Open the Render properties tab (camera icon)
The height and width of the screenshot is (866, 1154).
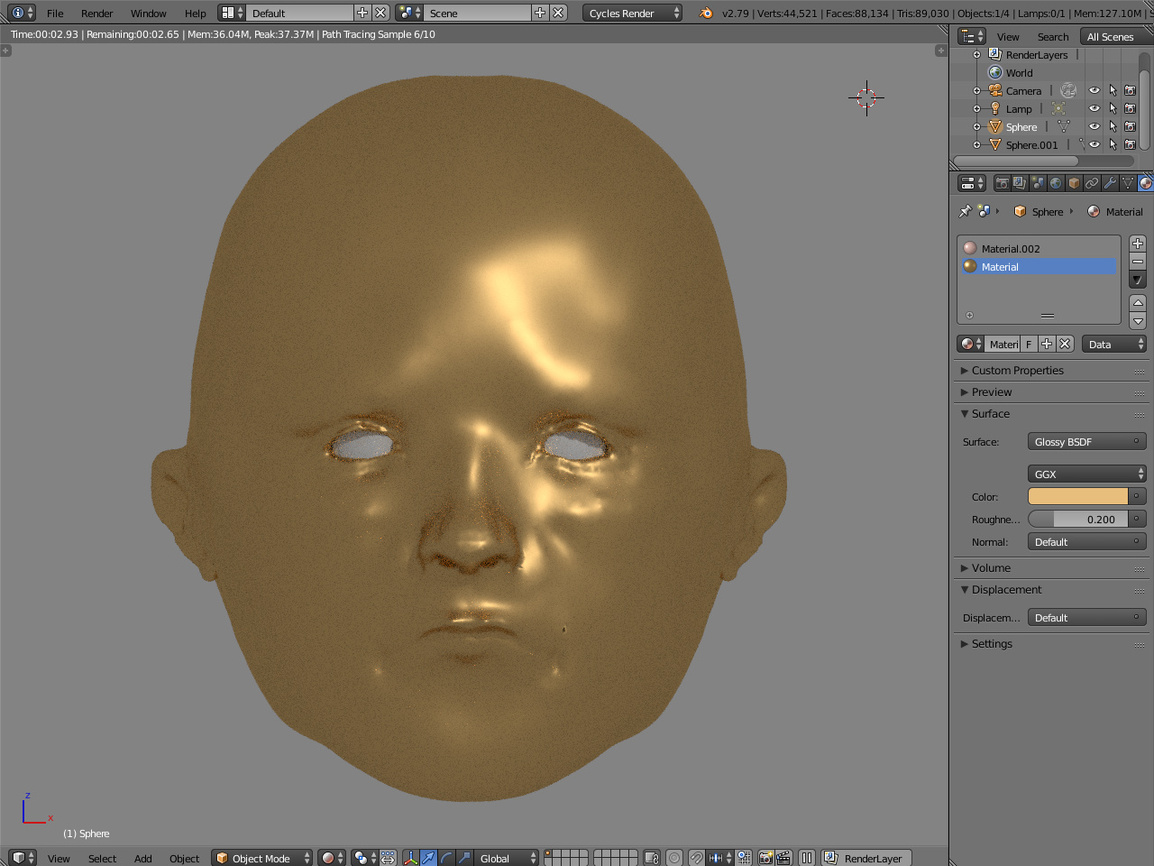[x=1001, y=184]
